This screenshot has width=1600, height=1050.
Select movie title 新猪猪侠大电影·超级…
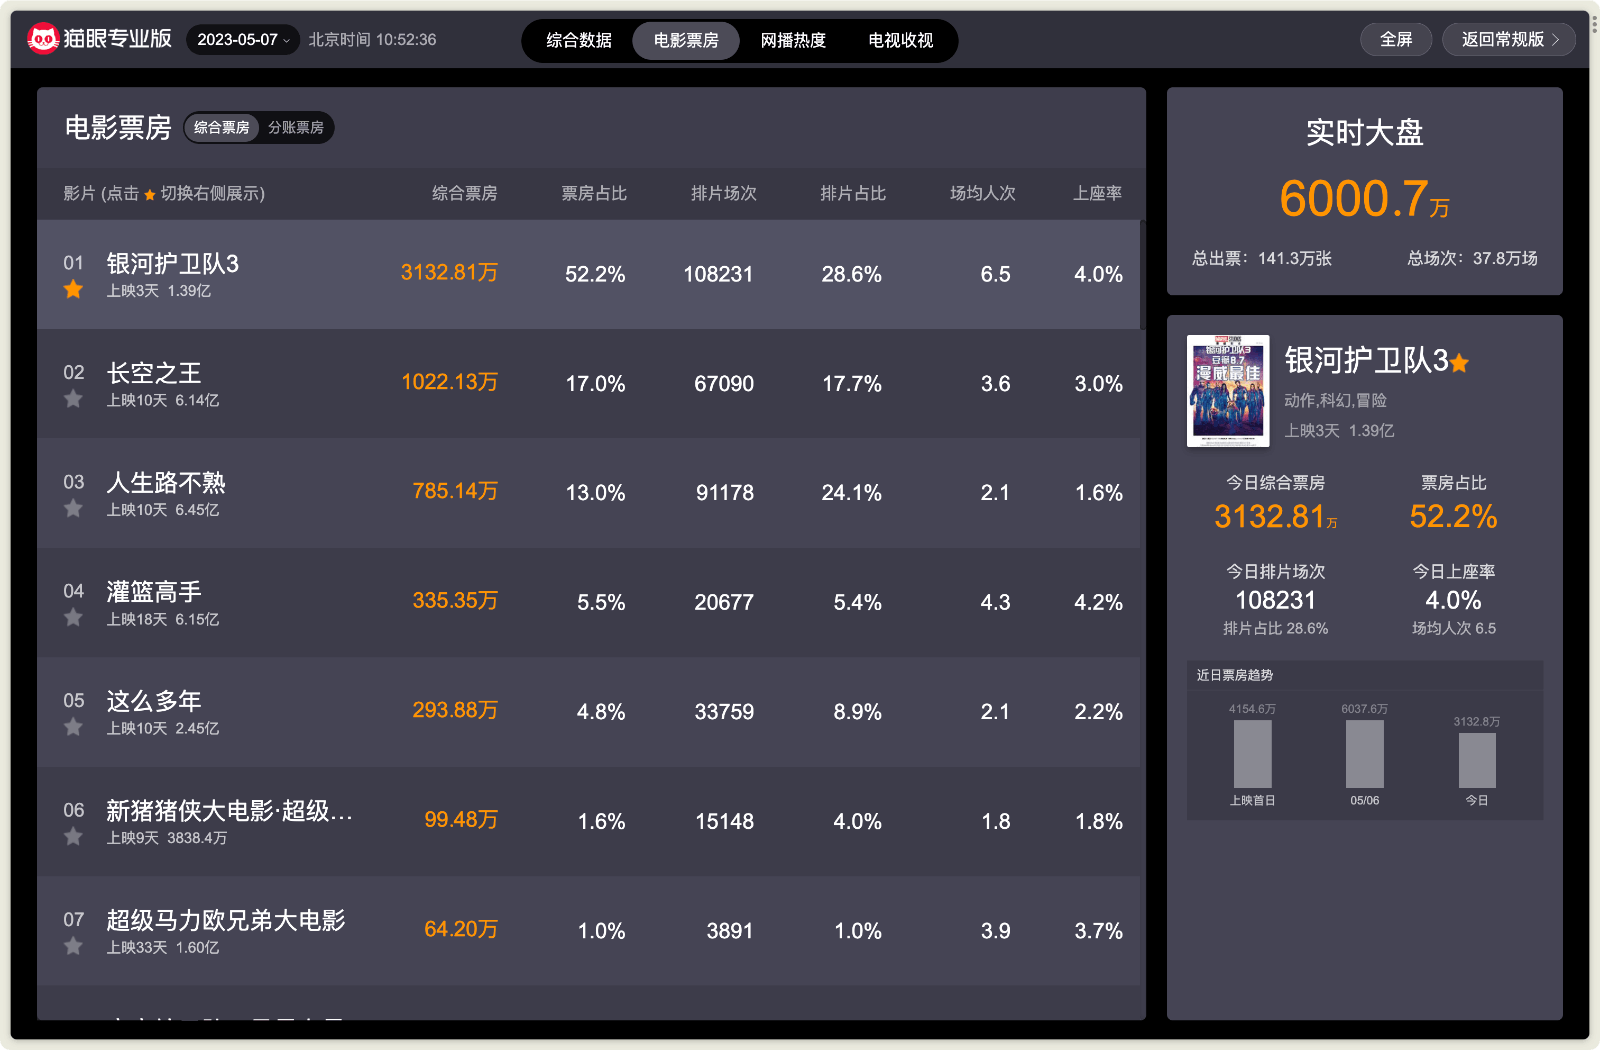point(229,811)
